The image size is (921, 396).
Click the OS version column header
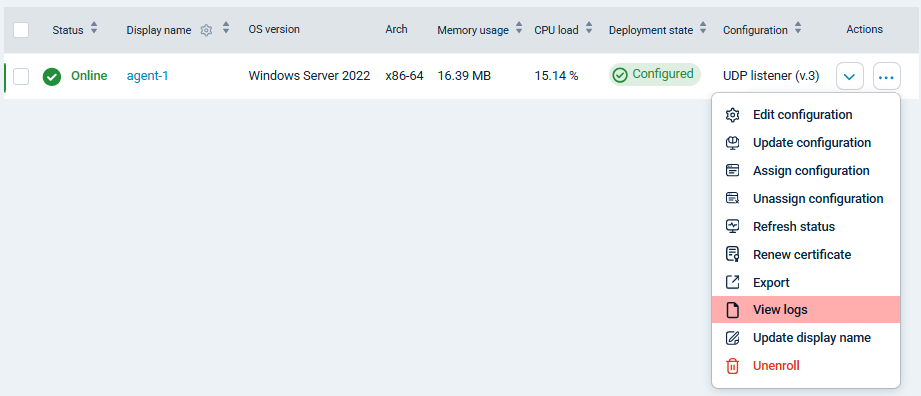click(274, 29)
